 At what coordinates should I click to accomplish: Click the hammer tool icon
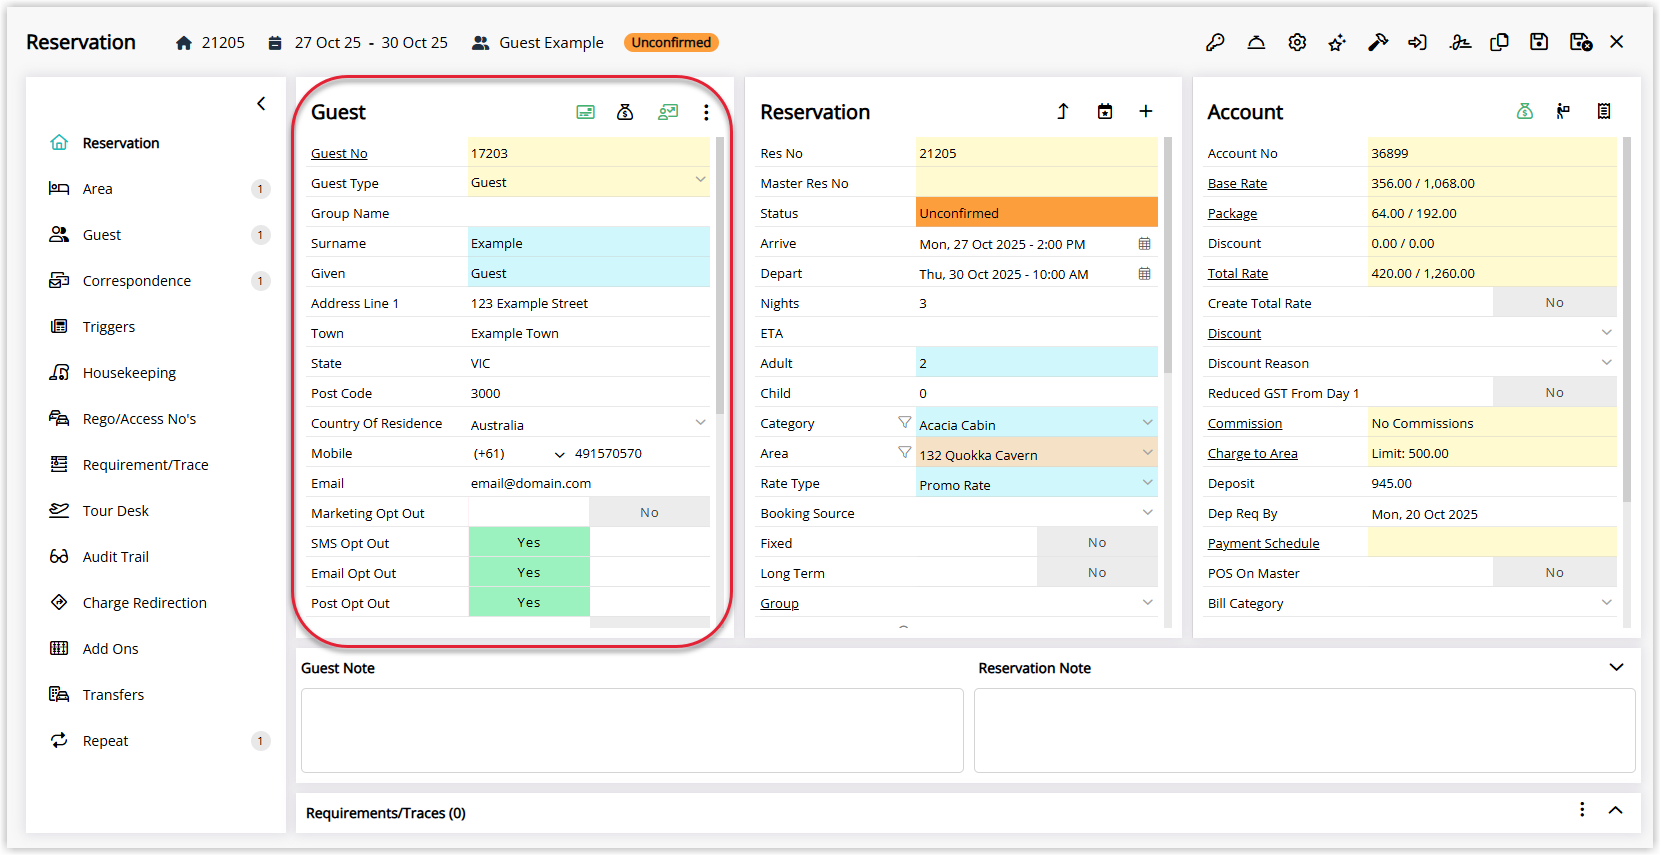1378,42
